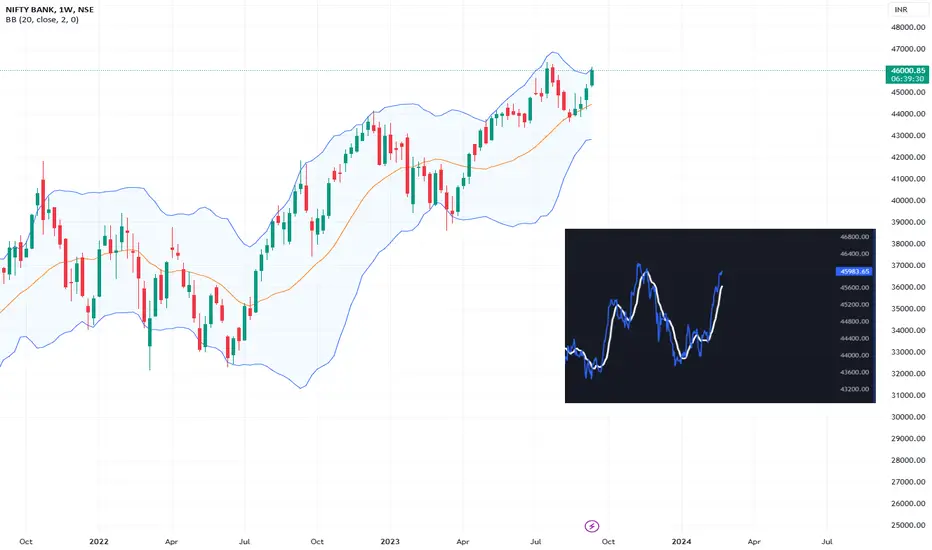Click the 06:39:30 countdown timer label

point(908,78)
